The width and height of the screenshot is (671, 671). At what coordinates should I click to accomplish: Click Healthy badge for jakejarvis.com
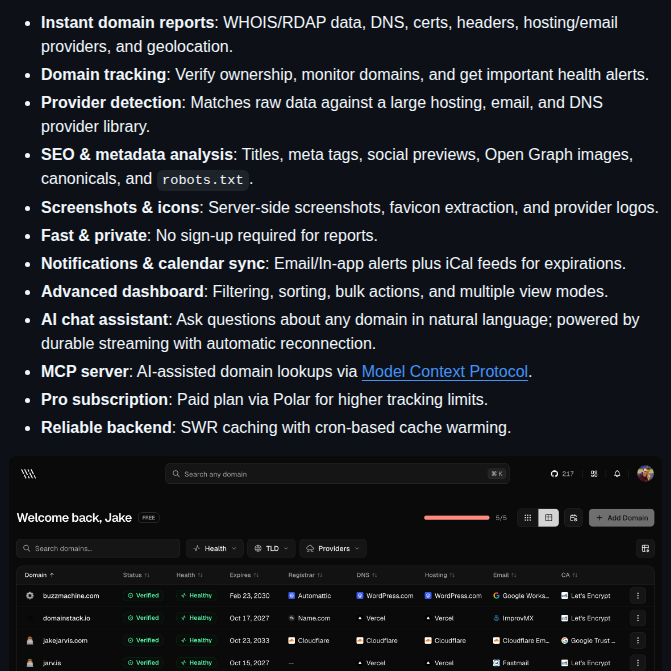click(x=196, y=640)
